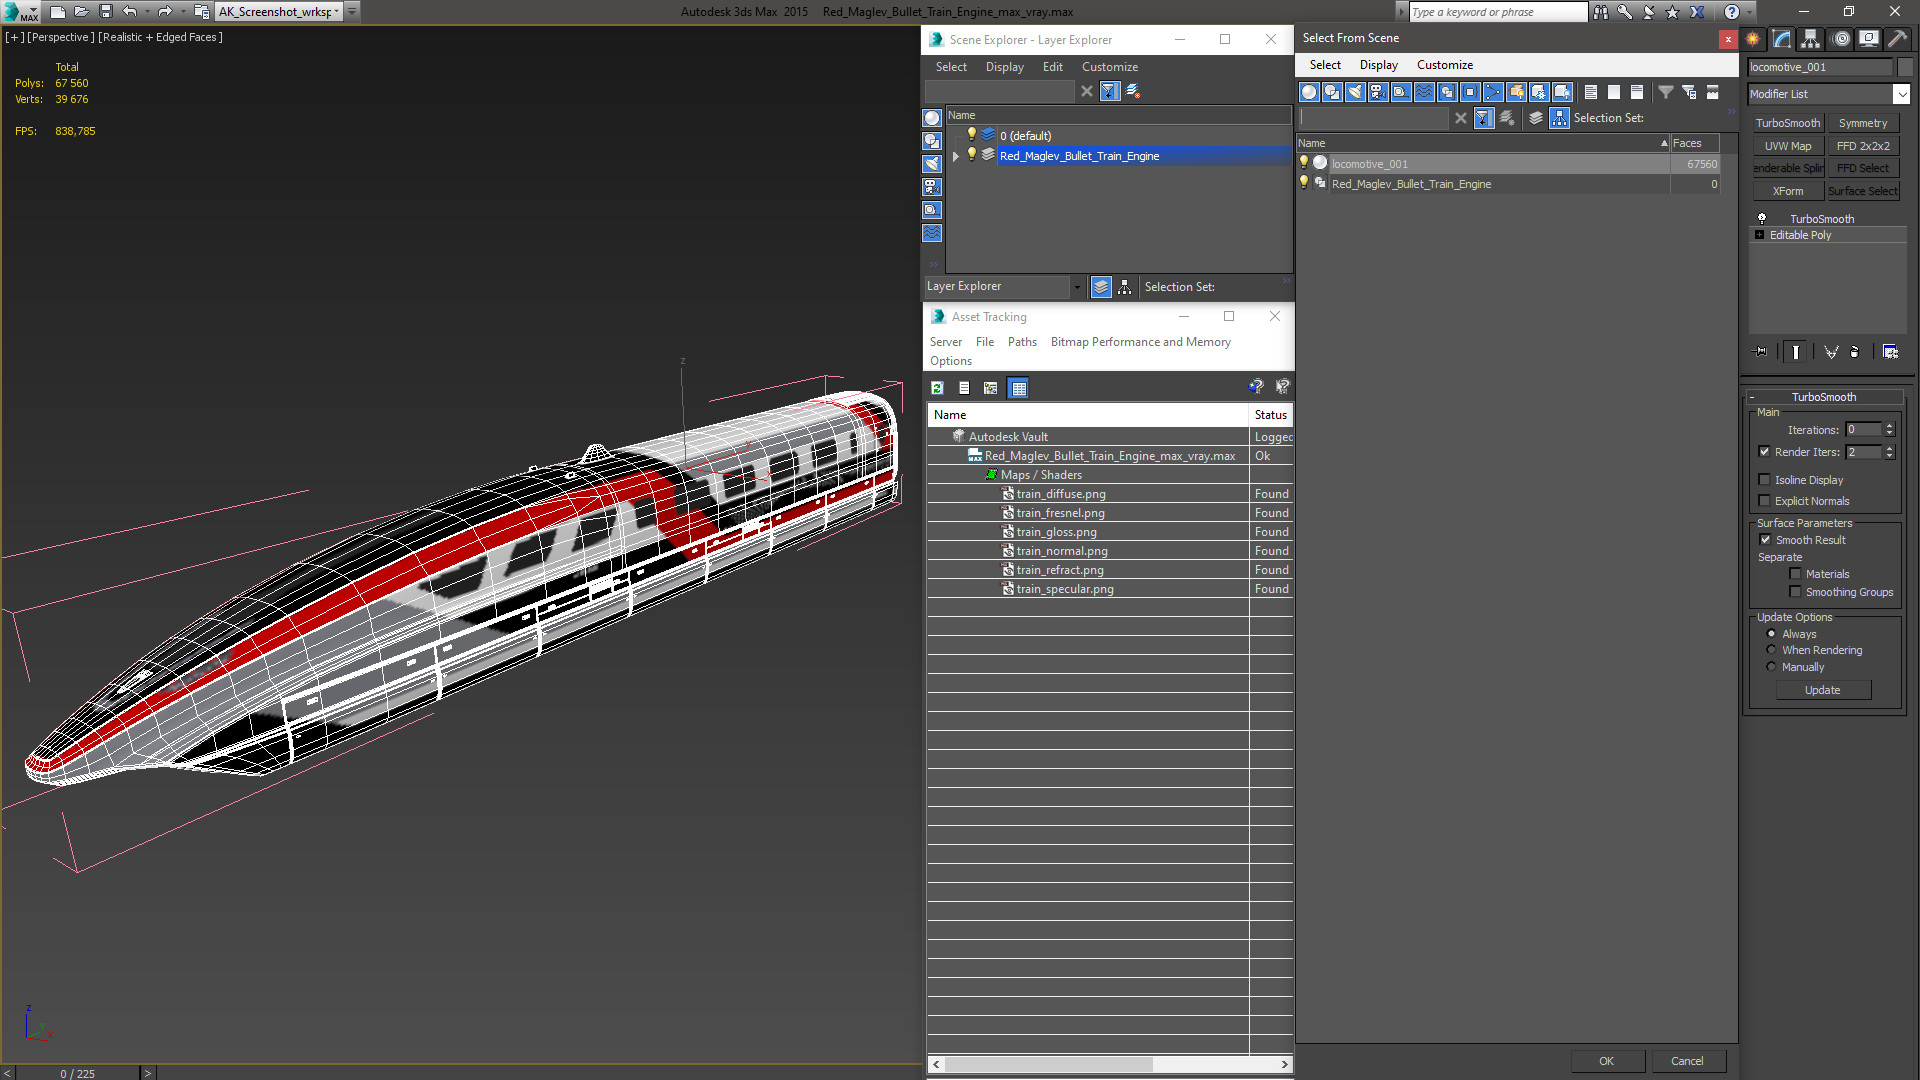Screen dimensions: 1920x1080
Task: Enable Separate by Smoothing Groups checkbox
Action: [1796, 592]
